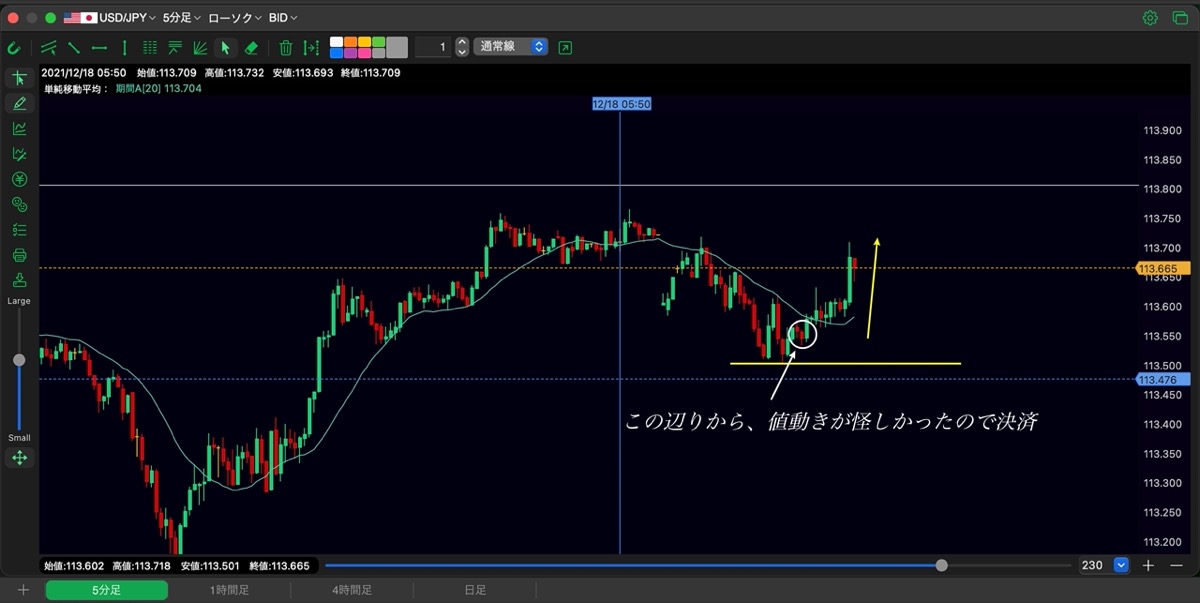This screenshot has width=1200, height=603.
Task: Click the line width number field
Action: click(x=433, y=47)
